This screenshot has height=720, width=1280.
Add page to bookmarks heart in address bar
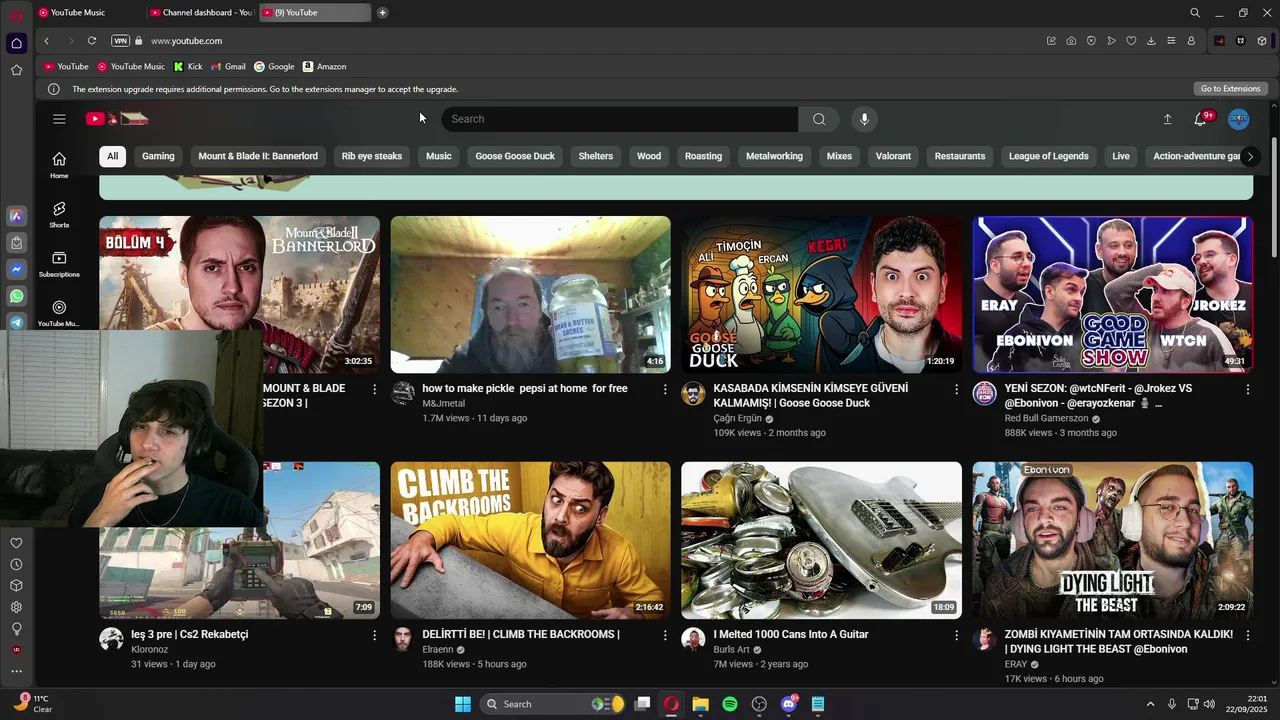1131,41
